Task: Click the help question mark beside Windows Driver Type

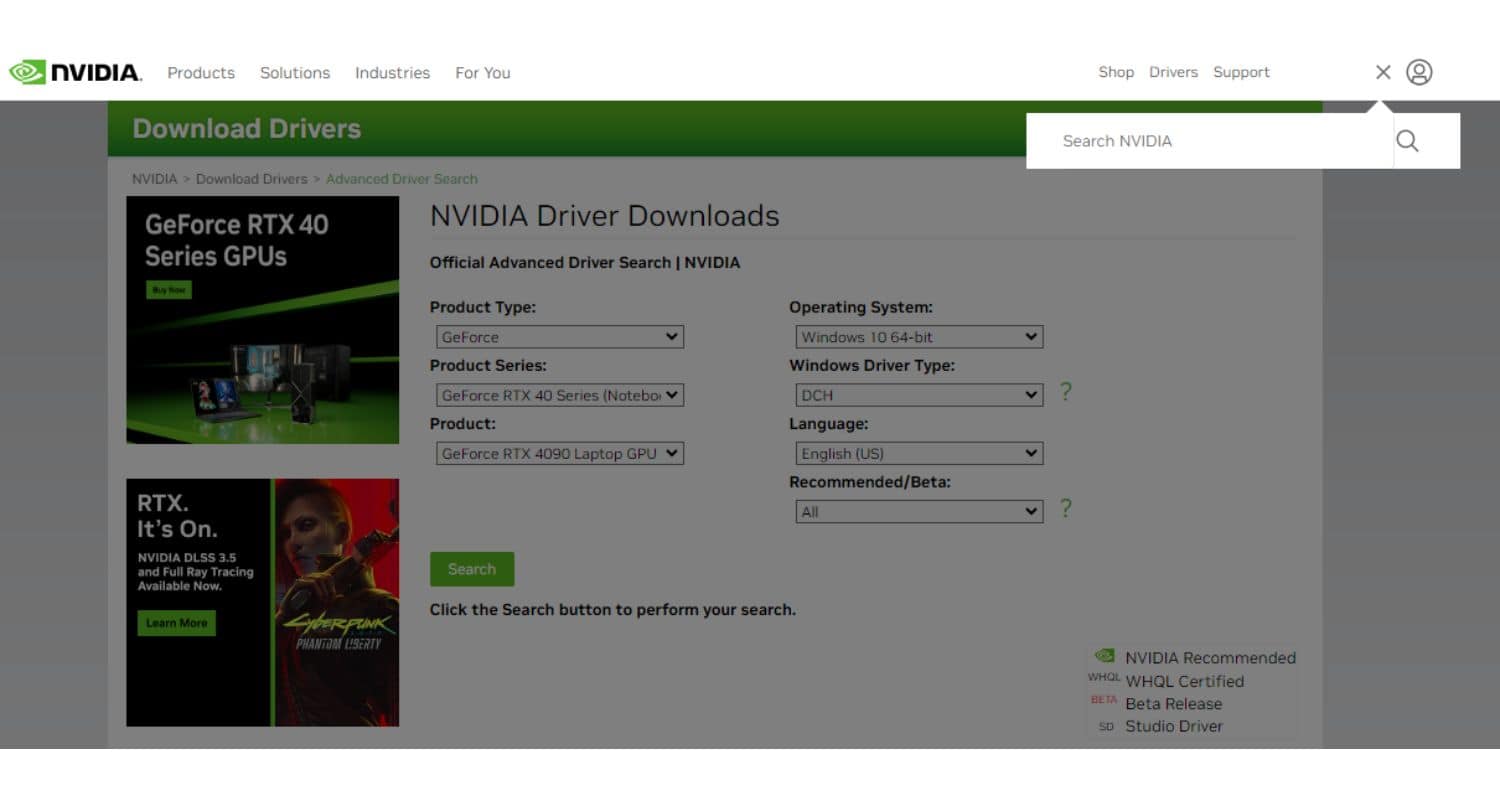Action: [1065, 392]
